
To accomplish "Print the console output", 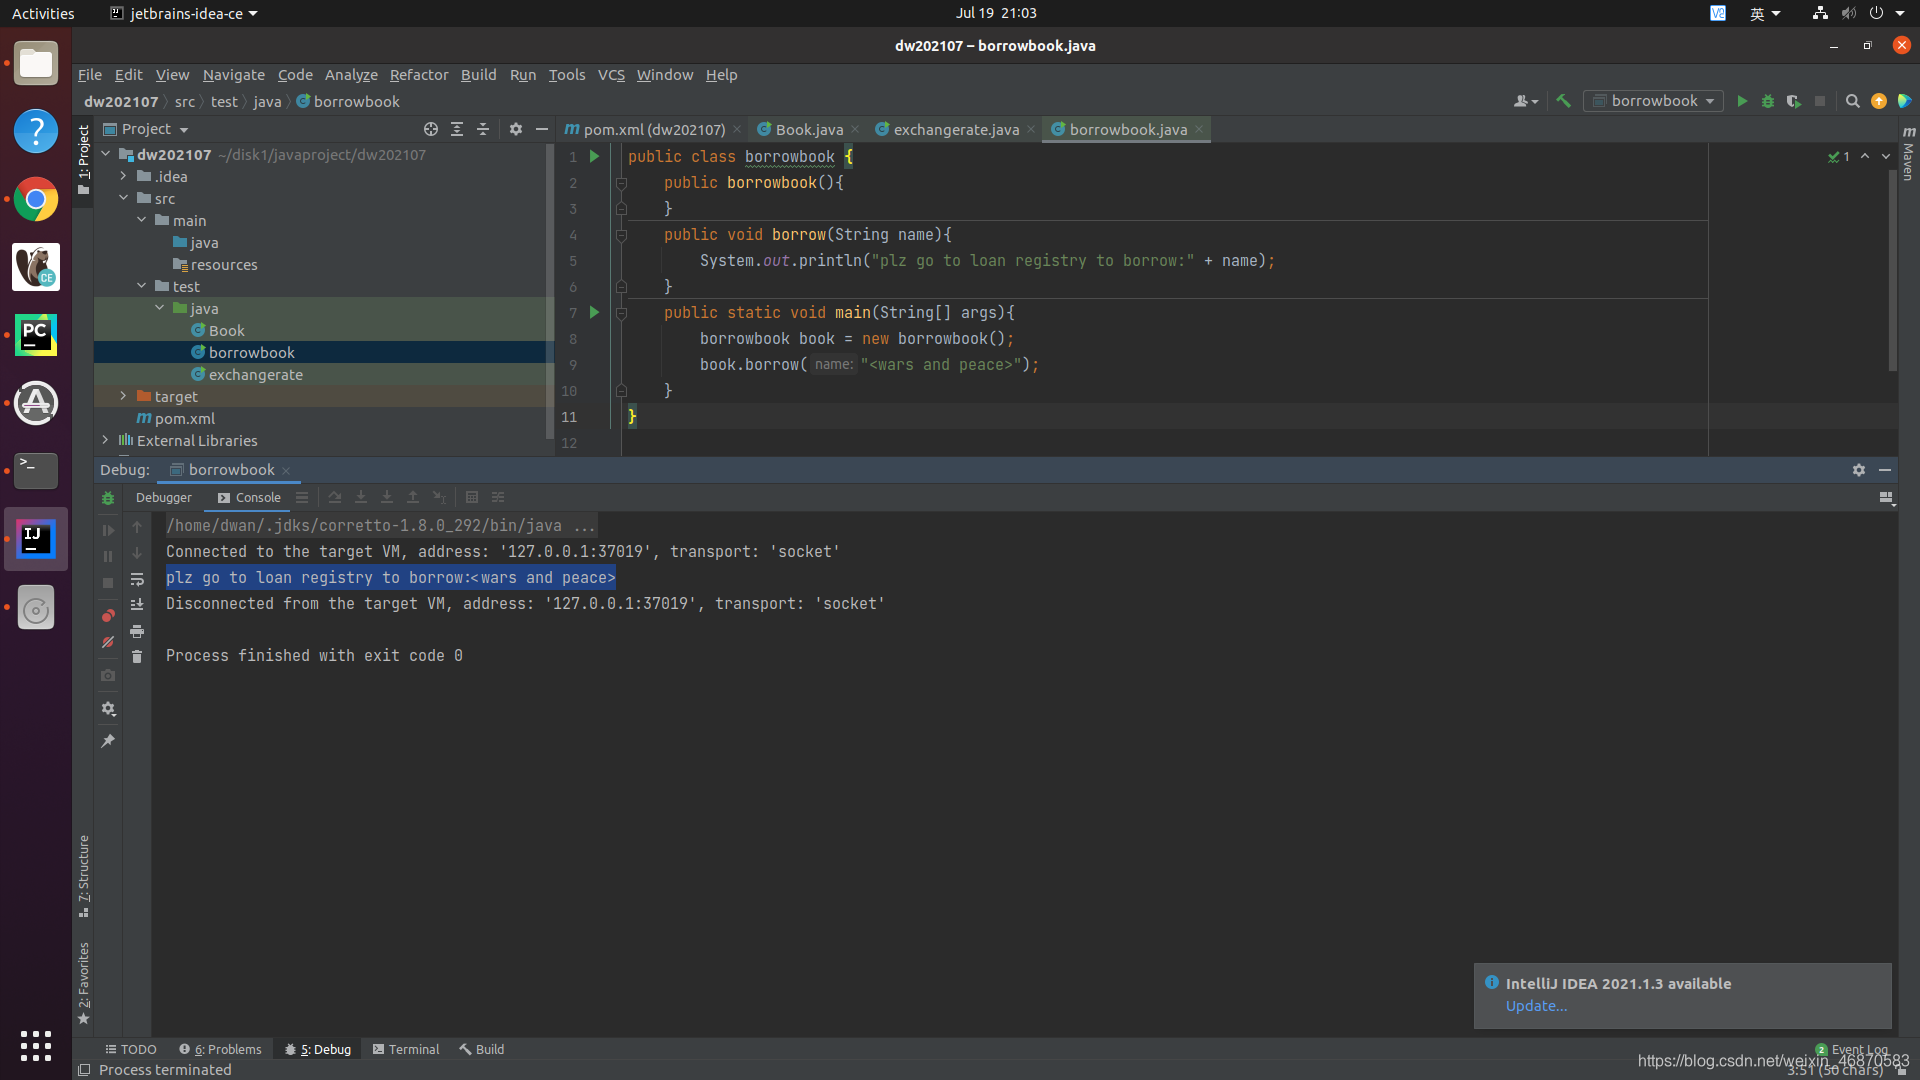I will point(137,631).
